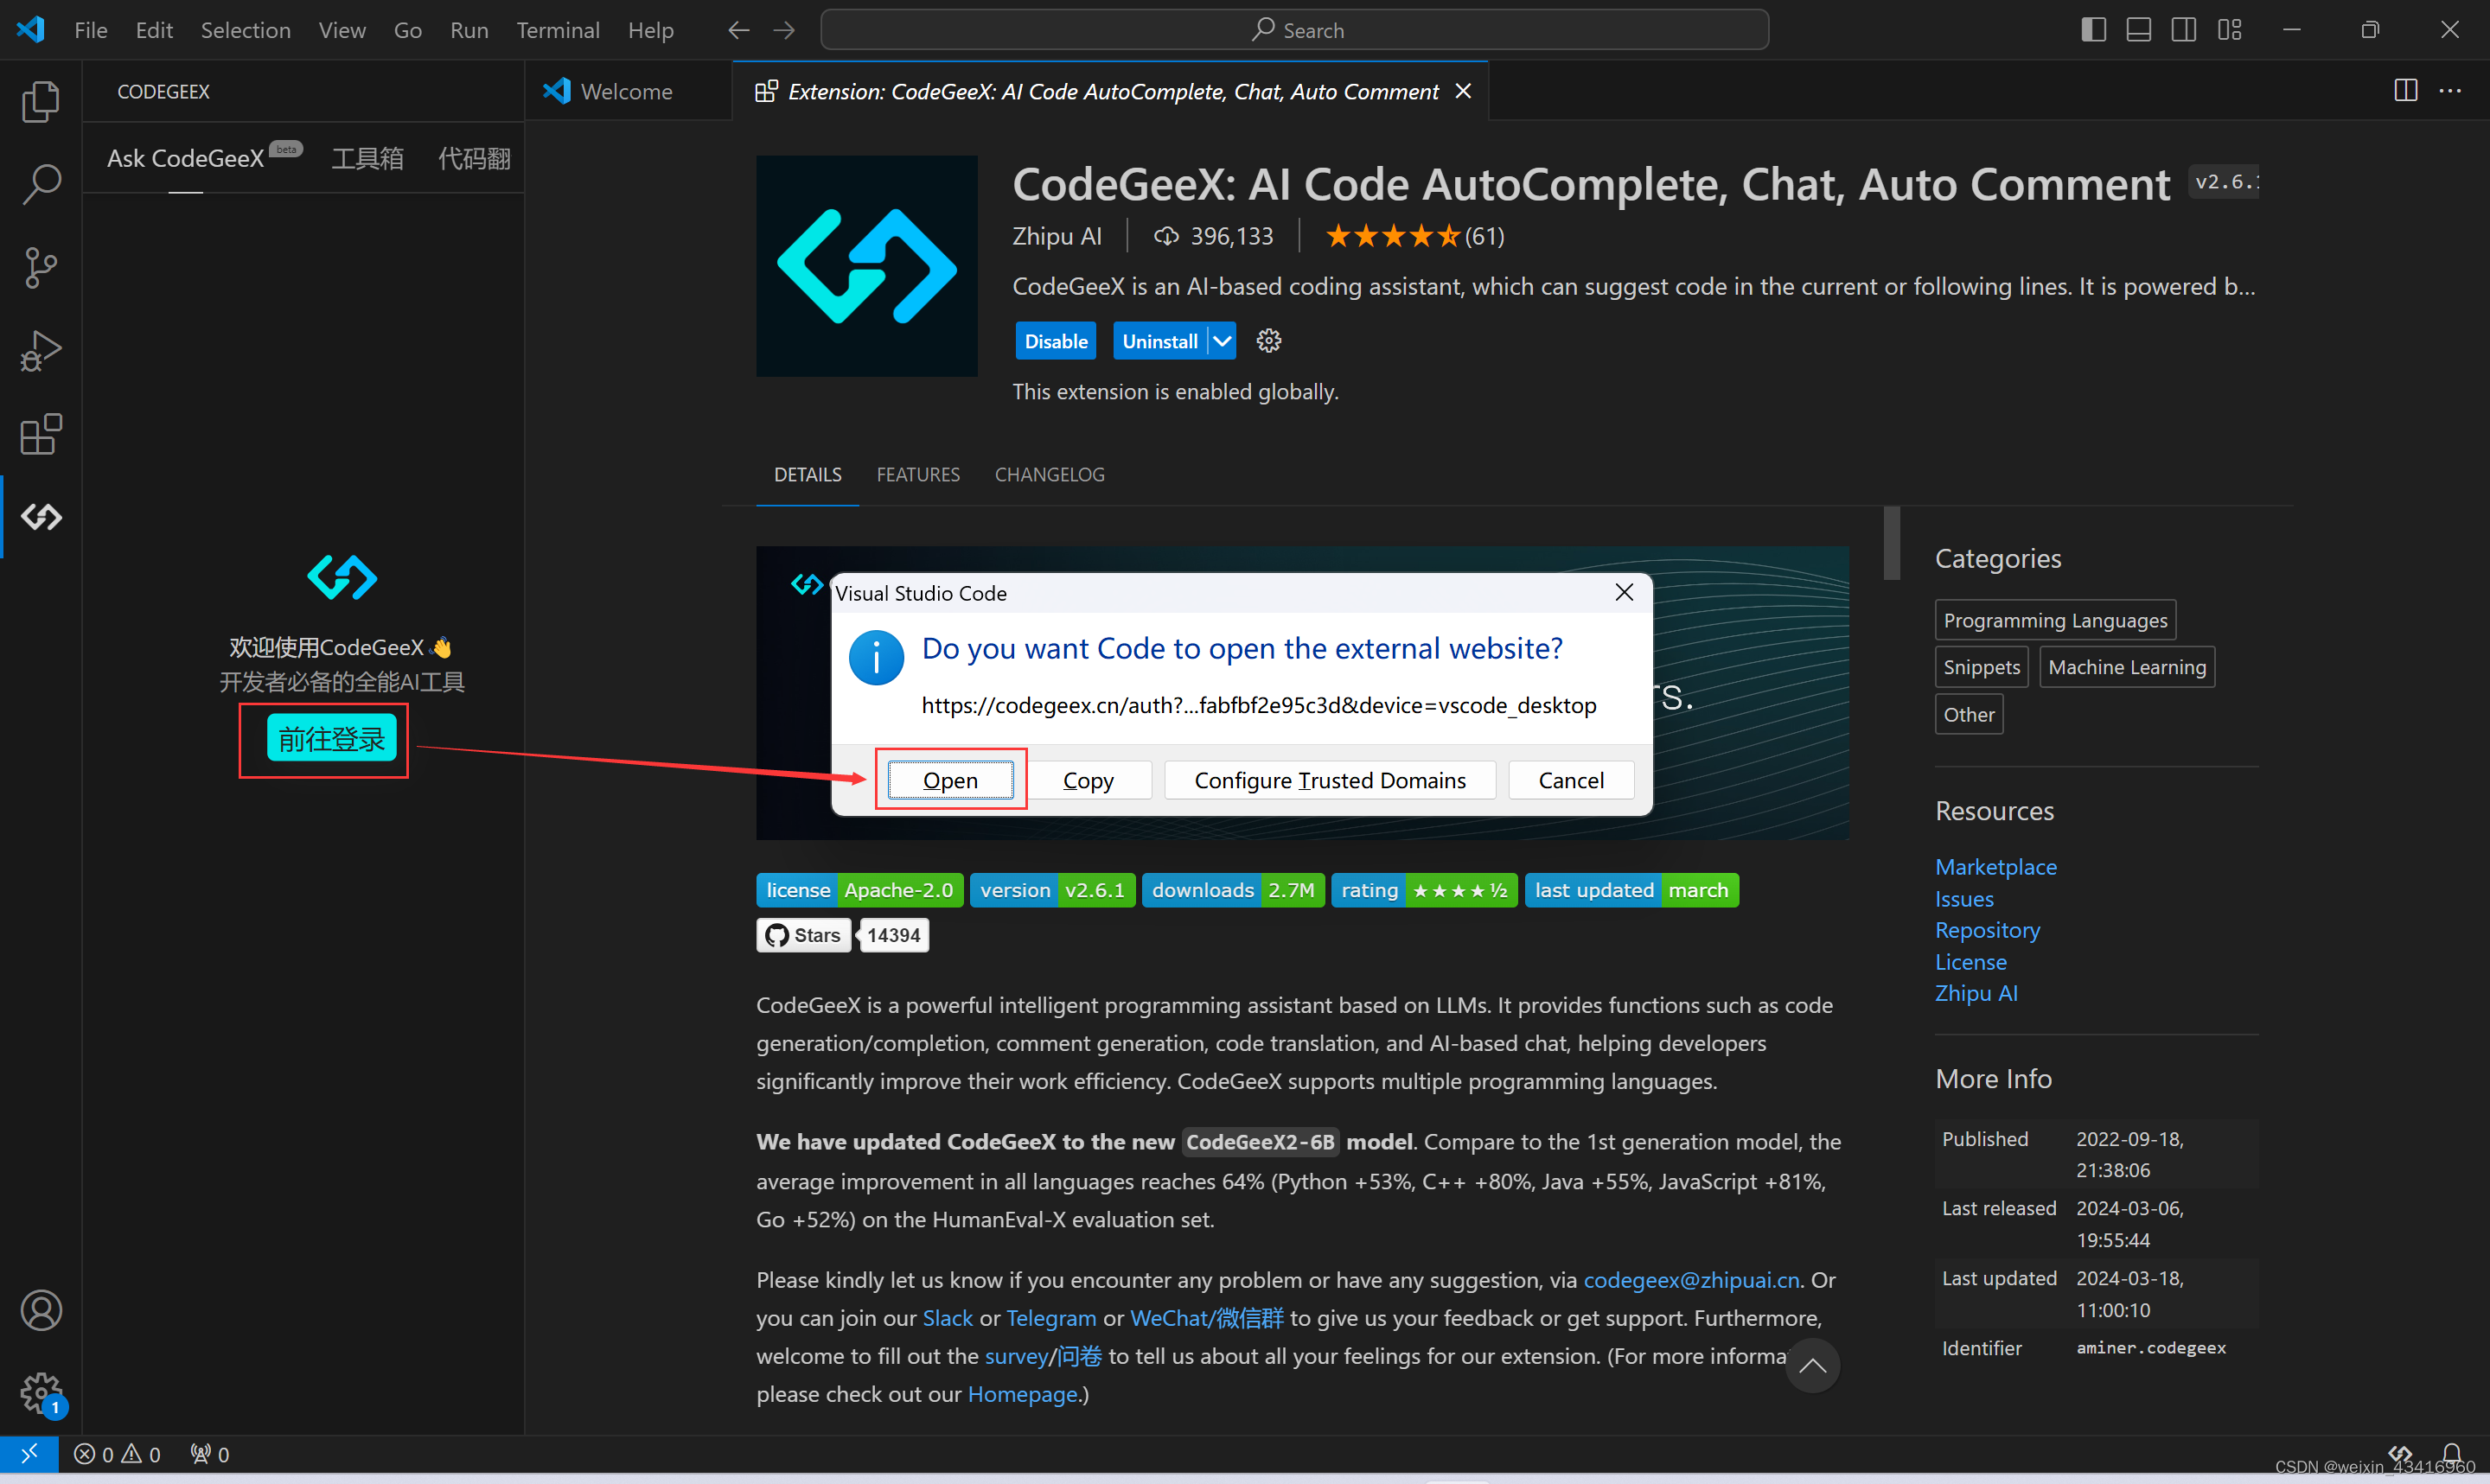Close the extension editor tab
Image resolution: width=2490 pixels, height=1484 pixels.
point(1463,91)
